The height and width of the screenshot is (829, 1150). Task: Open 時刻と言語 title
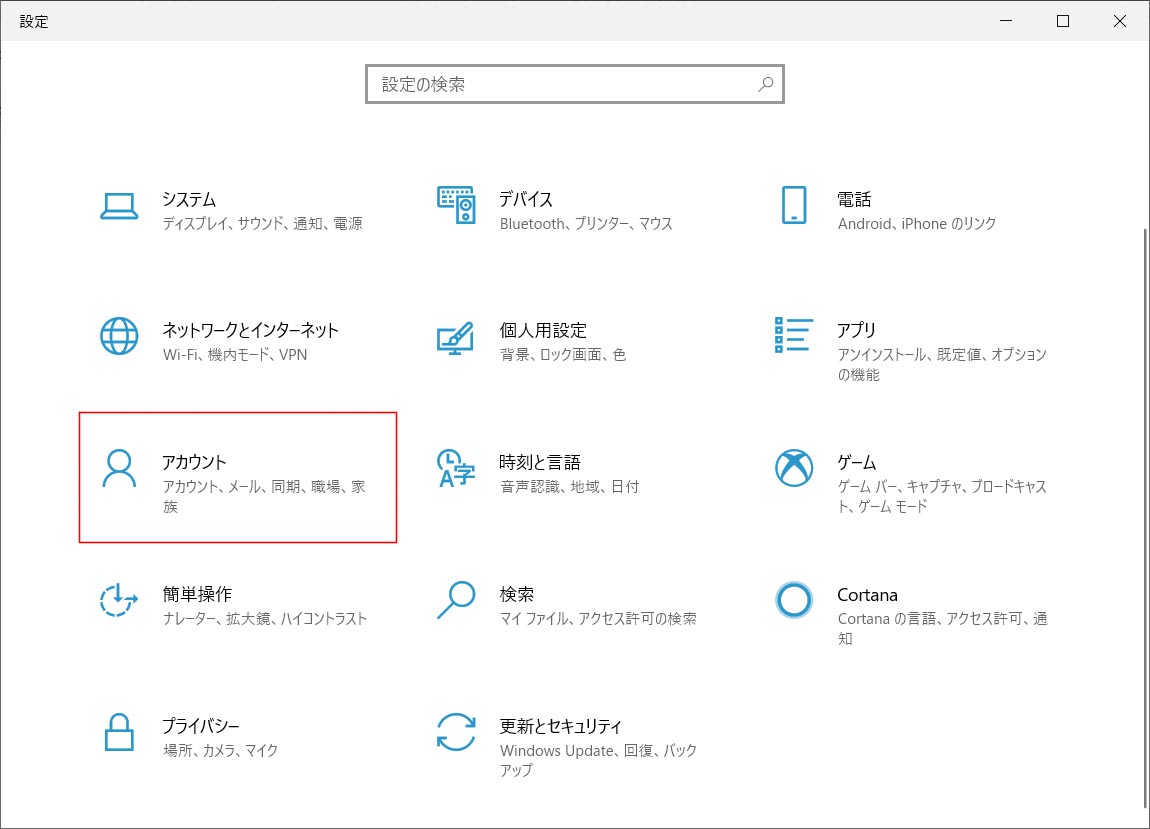tap(541, 462)
